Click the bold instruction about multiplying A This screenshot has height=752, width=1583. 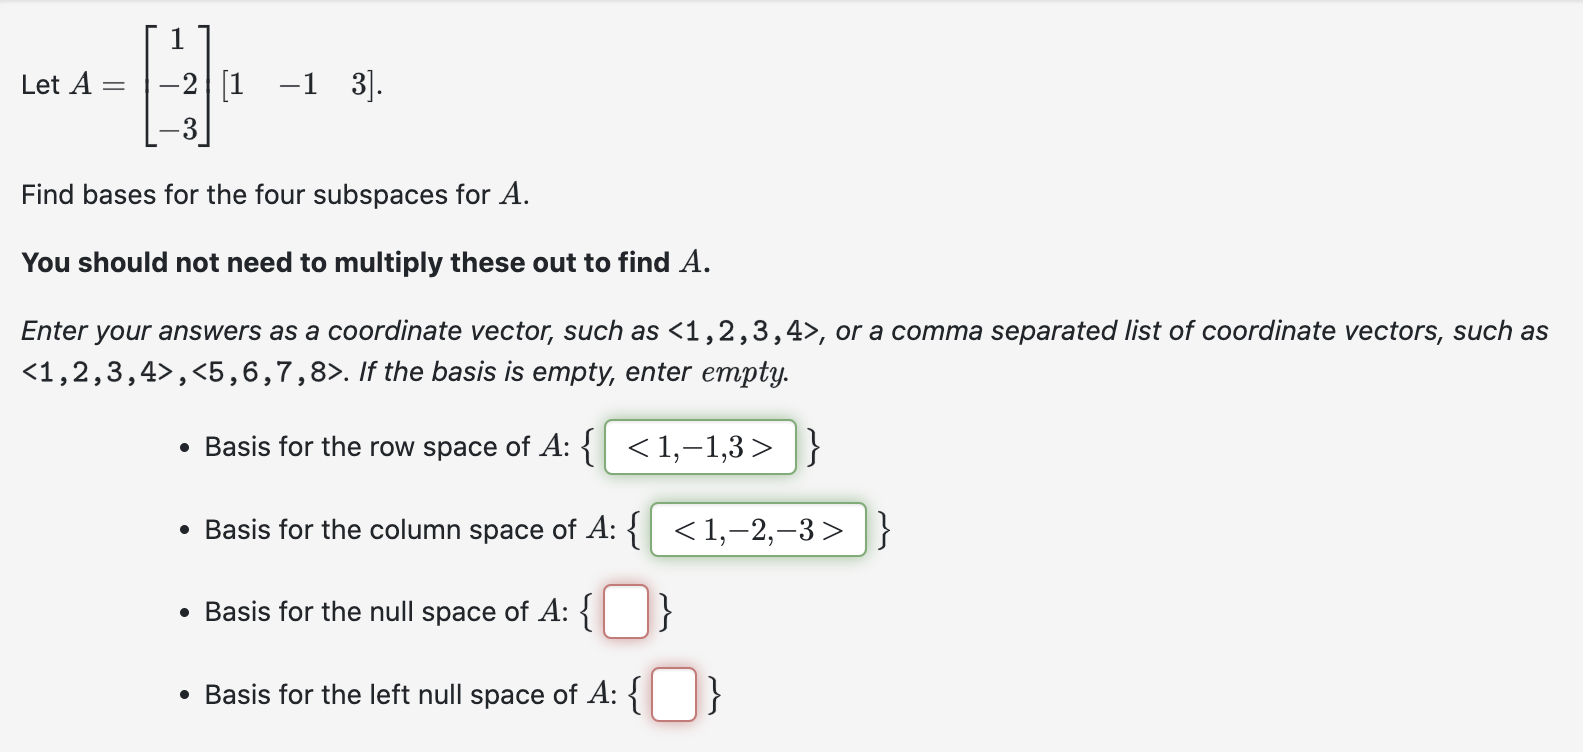point(365,263)
